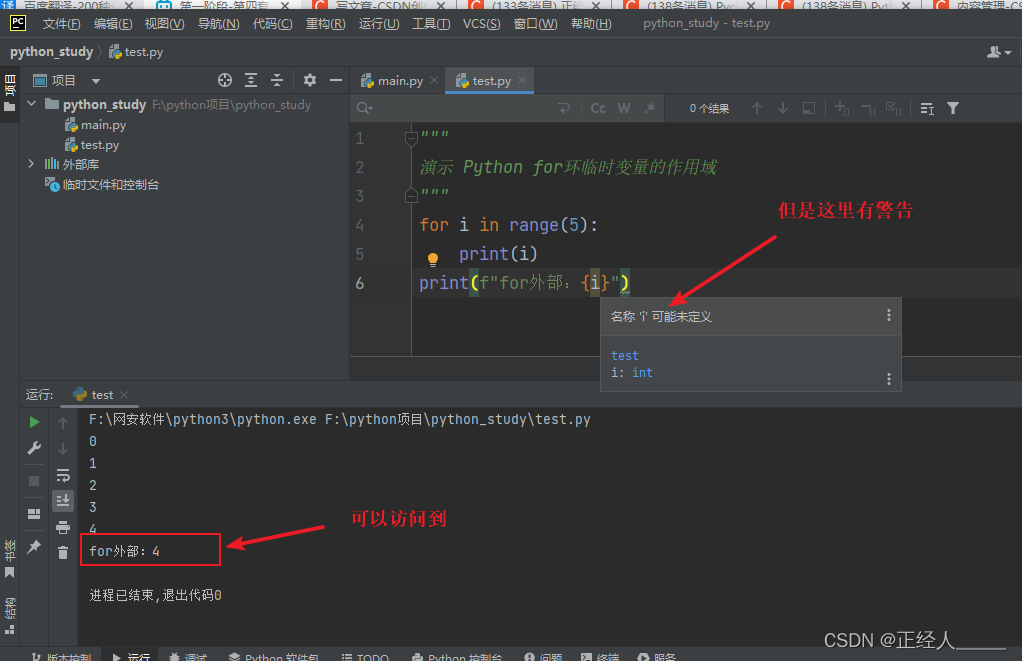Expand all items in project panel
Image resolution: width=1022 pixels, height=661 pixels.
click(x=251, y=80)
